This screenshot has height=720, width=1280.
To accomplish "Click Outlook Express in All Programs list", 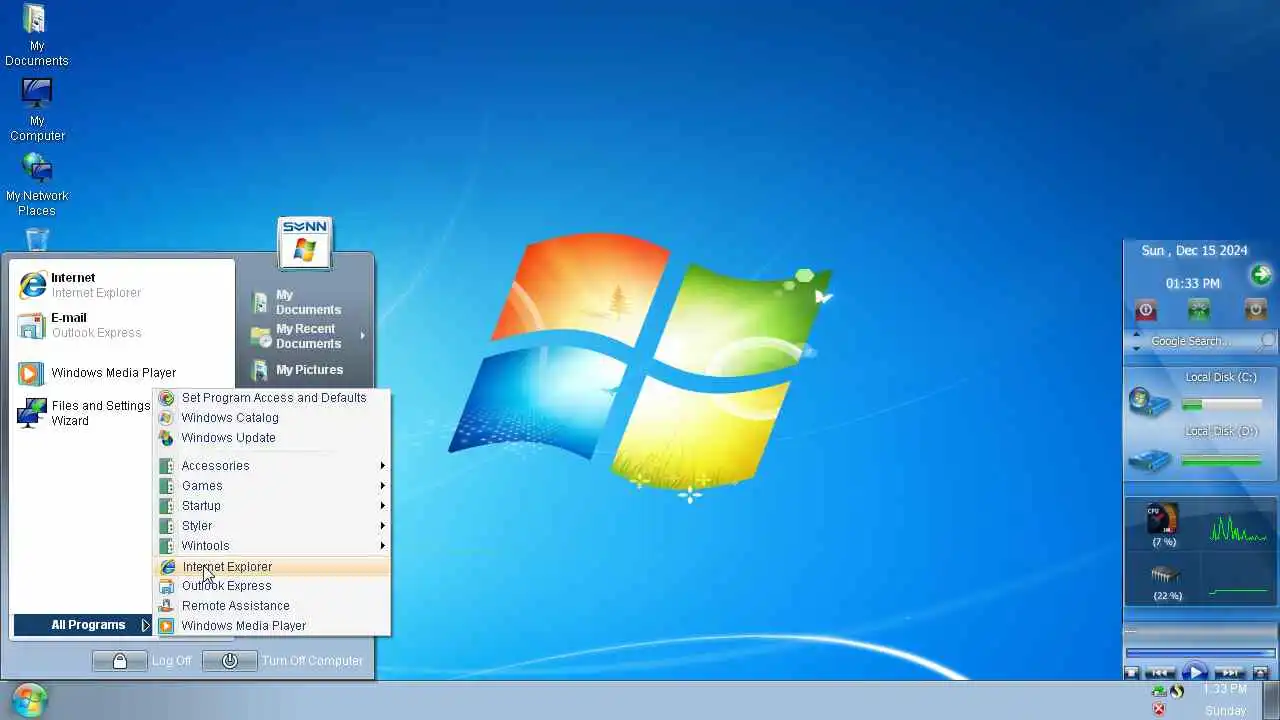I will coord(272,586).
